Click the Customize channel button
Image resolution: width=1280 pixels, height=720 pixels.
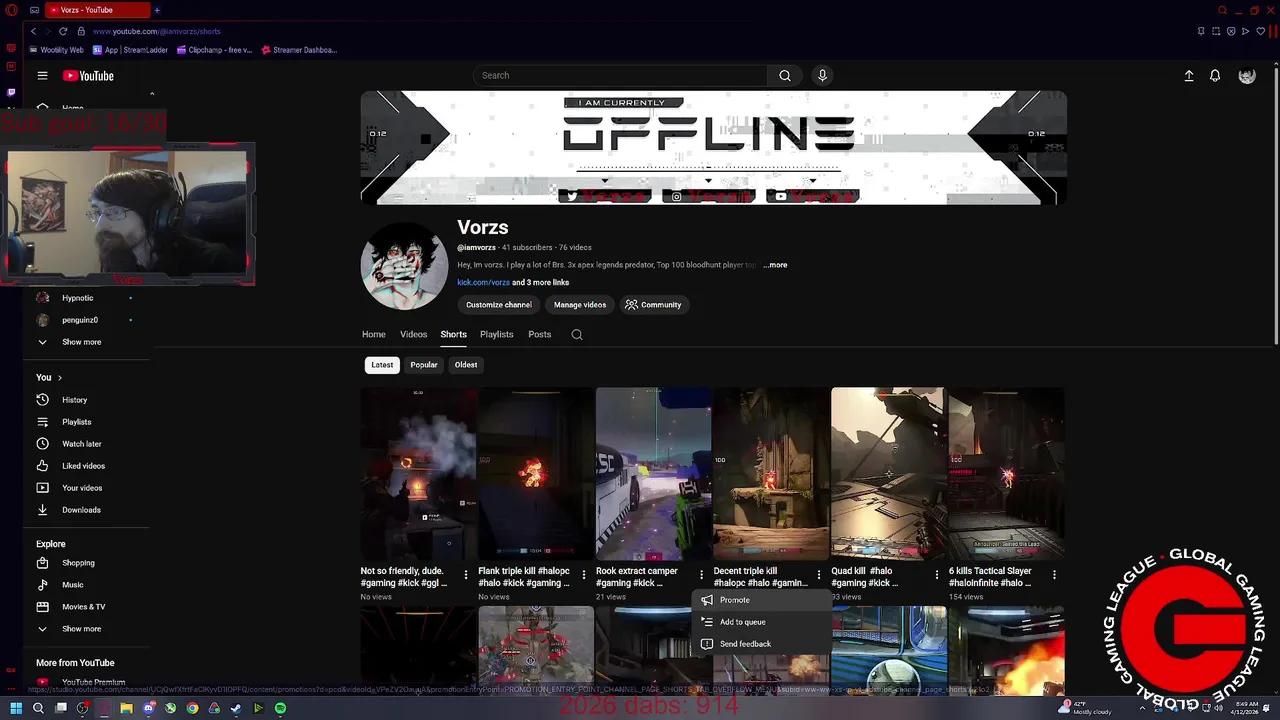coord(499,305)
